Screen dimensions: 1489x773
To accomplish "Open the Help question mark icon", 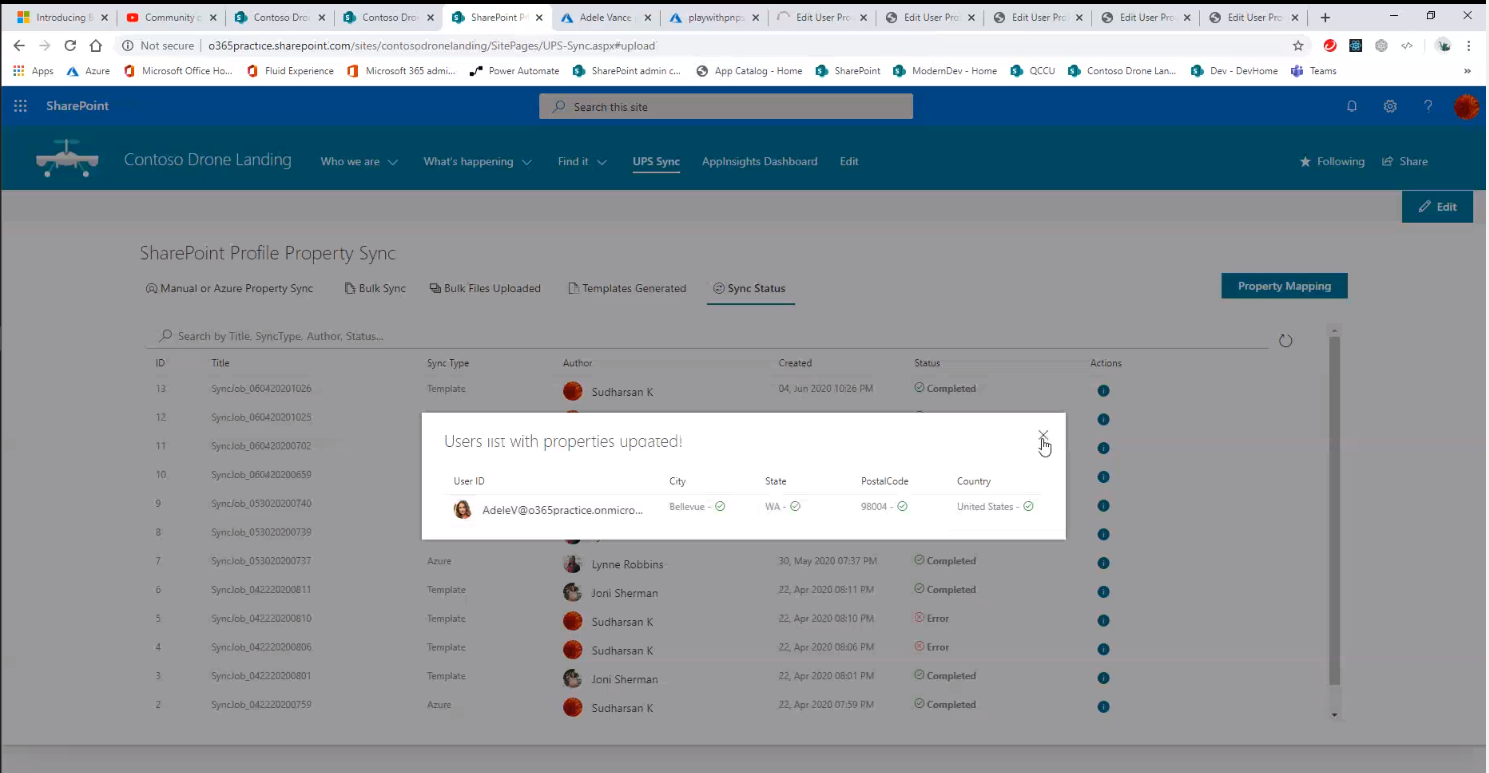I will pyautogui.click(x=1428, y=106).
